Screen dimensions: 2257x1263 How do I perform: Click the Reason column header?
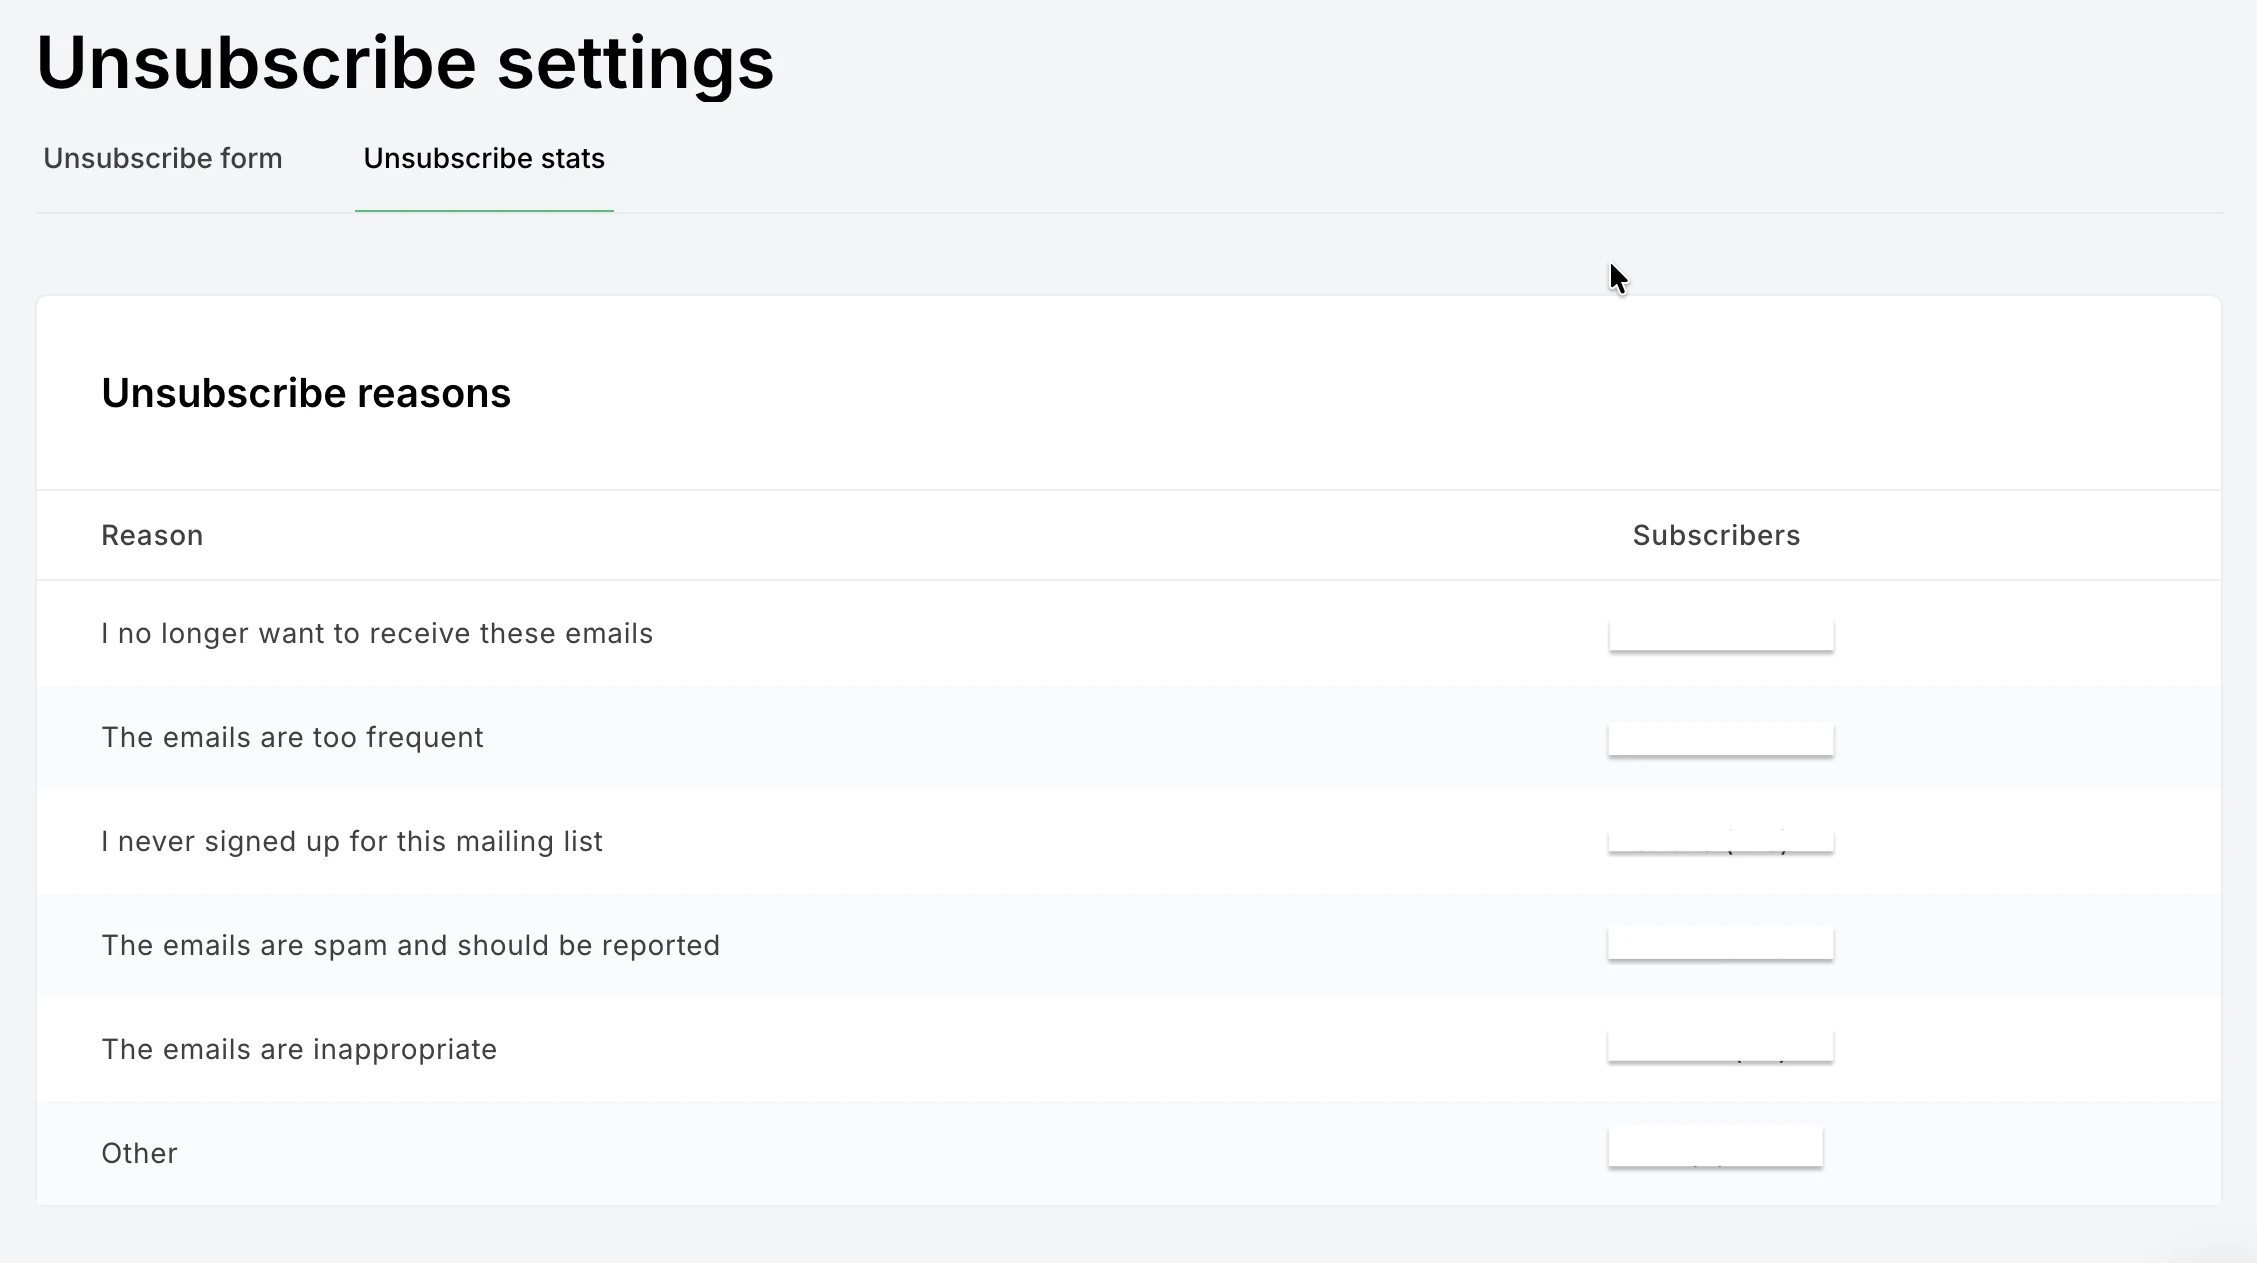pyautogui.click(x=152, y=535)
